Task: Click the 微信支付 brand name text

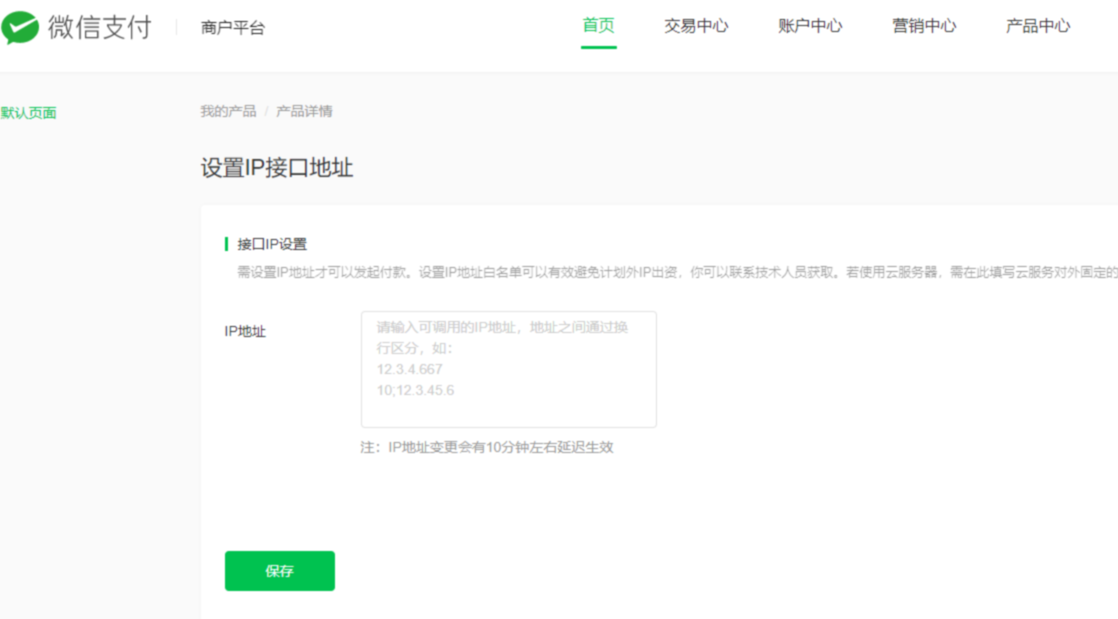Action: [99, 27]
